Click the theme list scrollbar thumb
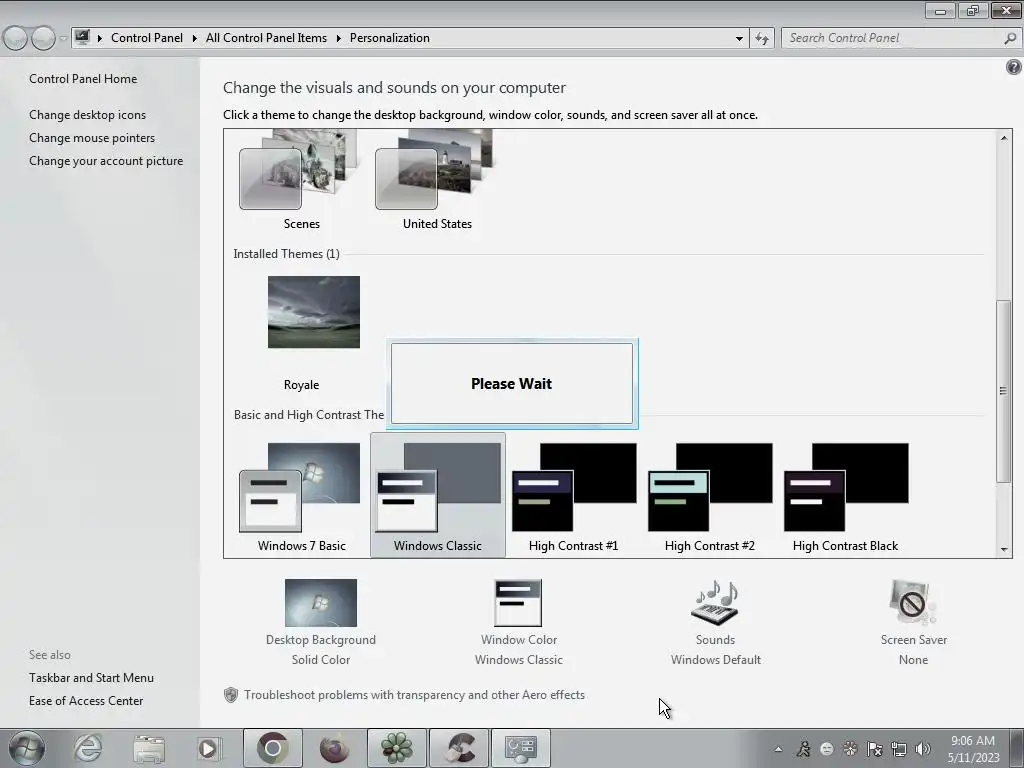1024x768 pixels. click(1003, 391)
